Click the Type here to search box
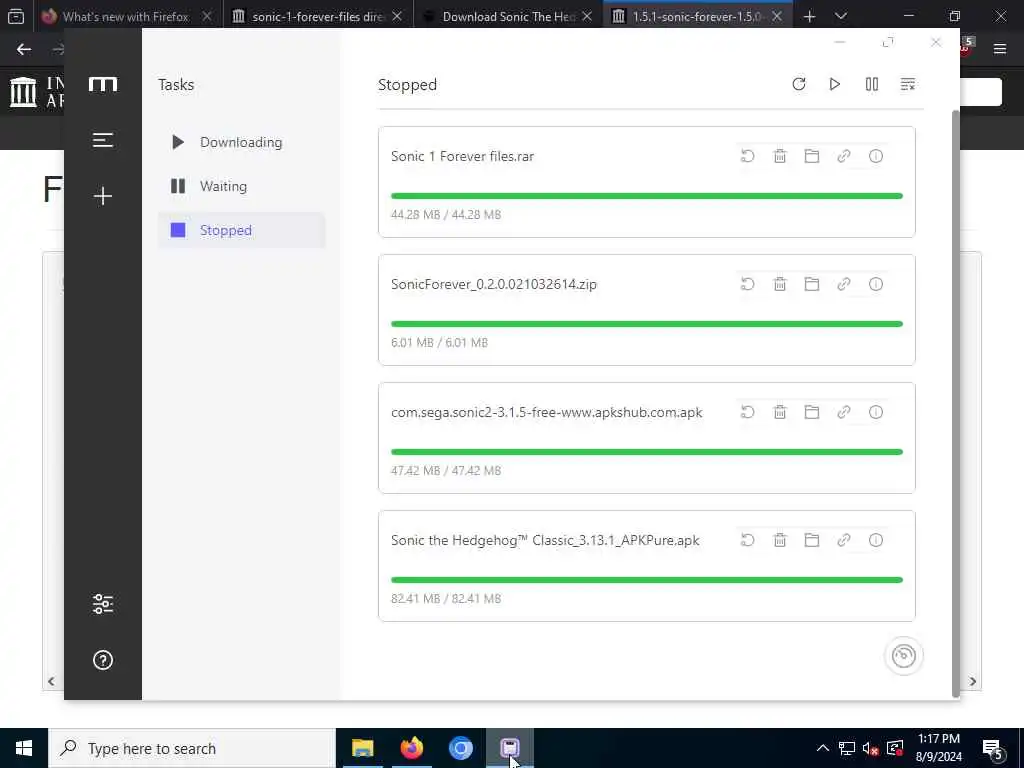The width and height of the screenshot is (1024, 768). (192, 748)
